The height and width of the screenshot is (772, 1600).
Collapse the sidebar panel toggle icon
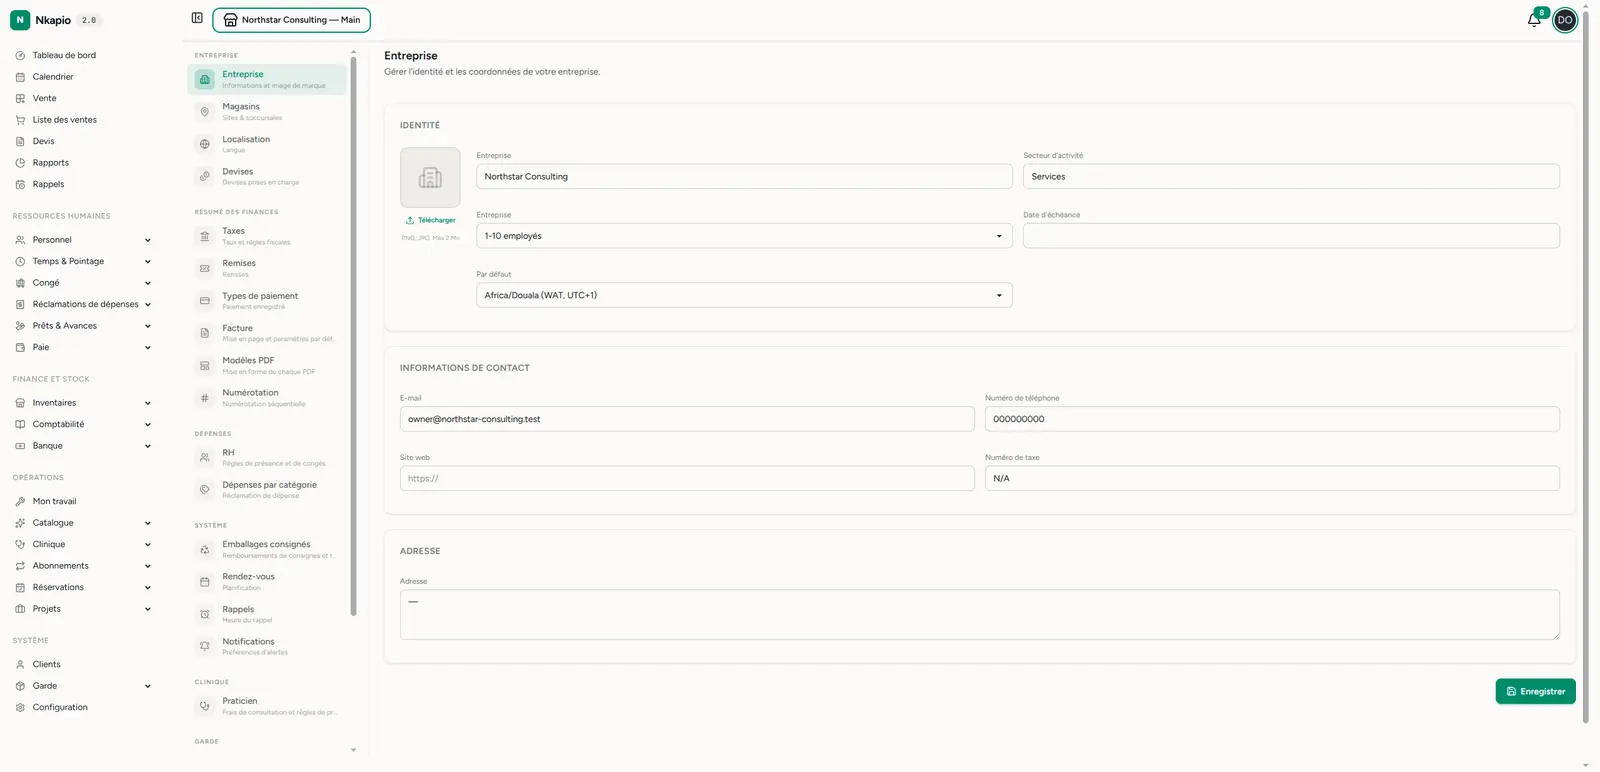click(197, 18)
